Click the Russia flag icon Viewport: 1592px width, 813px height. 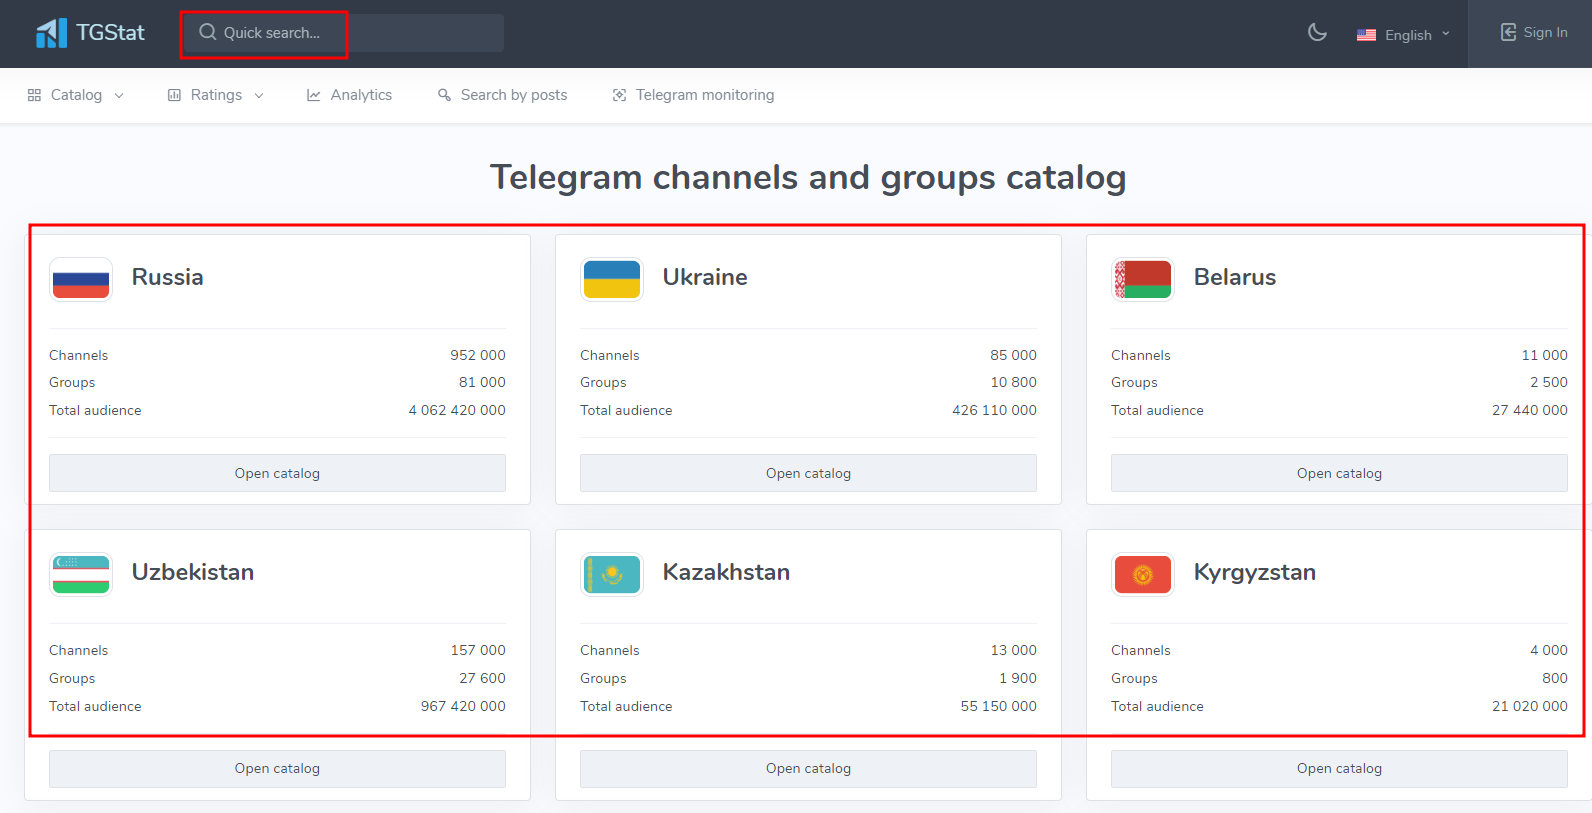81,279
